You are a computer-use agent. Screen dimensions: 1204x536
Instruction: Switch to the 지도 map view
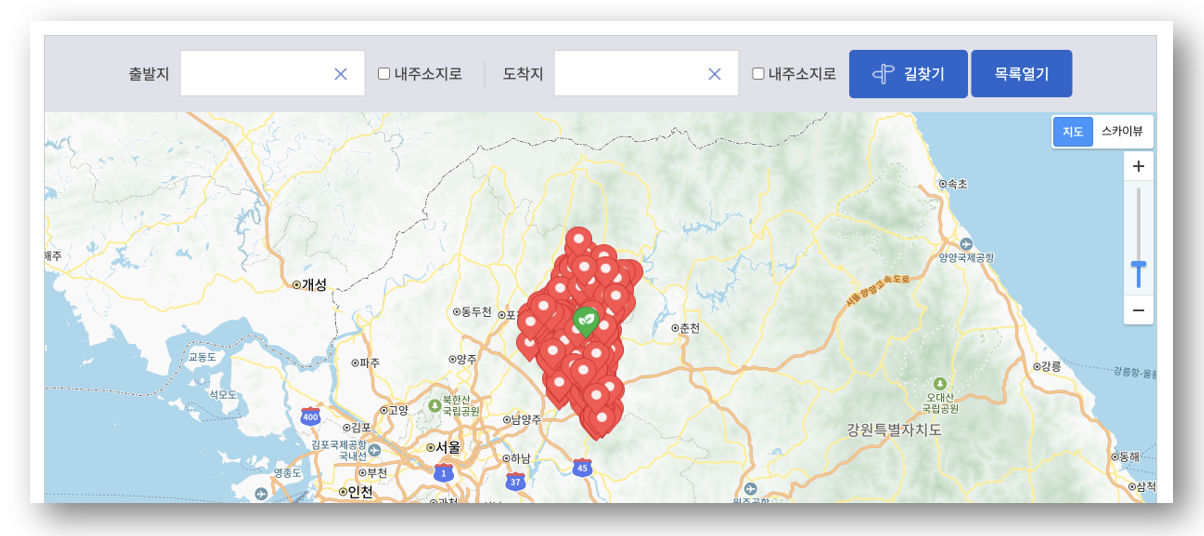click(x=1073, y=131)
